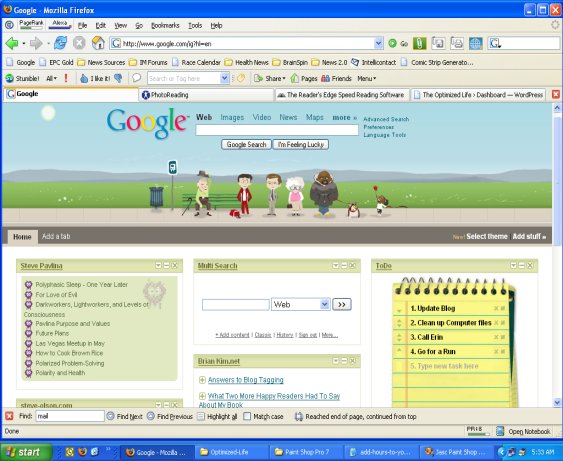Close the Find bar with red X

[x=9, y=416]
